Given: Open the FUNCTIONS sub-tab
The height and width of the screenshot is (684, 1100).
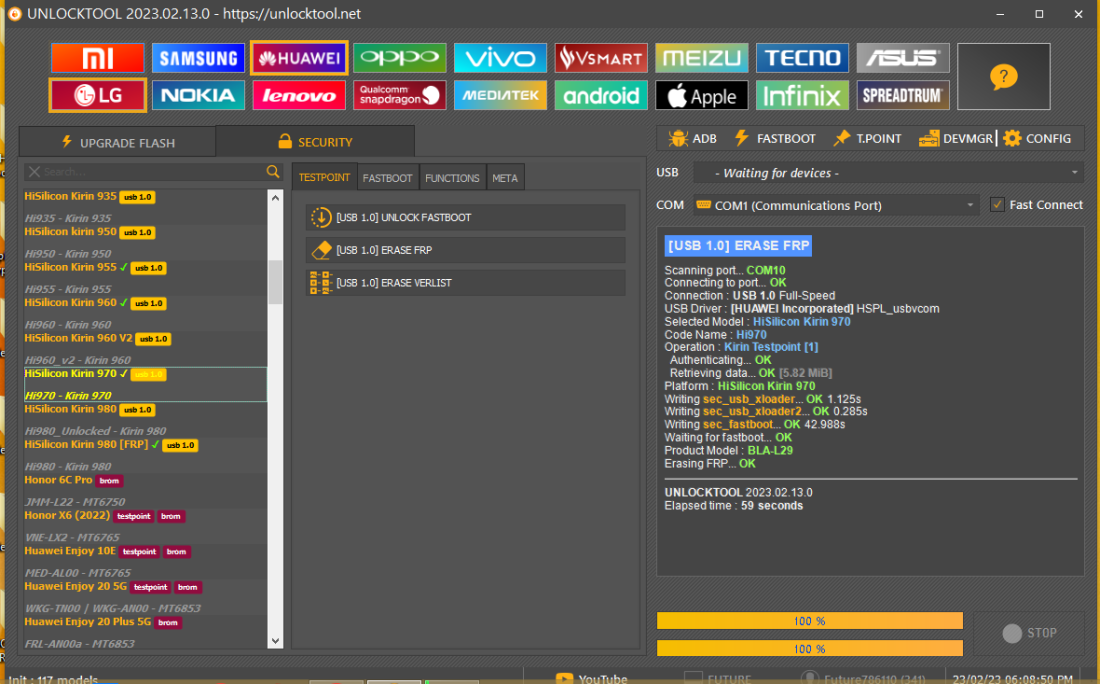Looking at the screenshot, I should click(452, 178).
